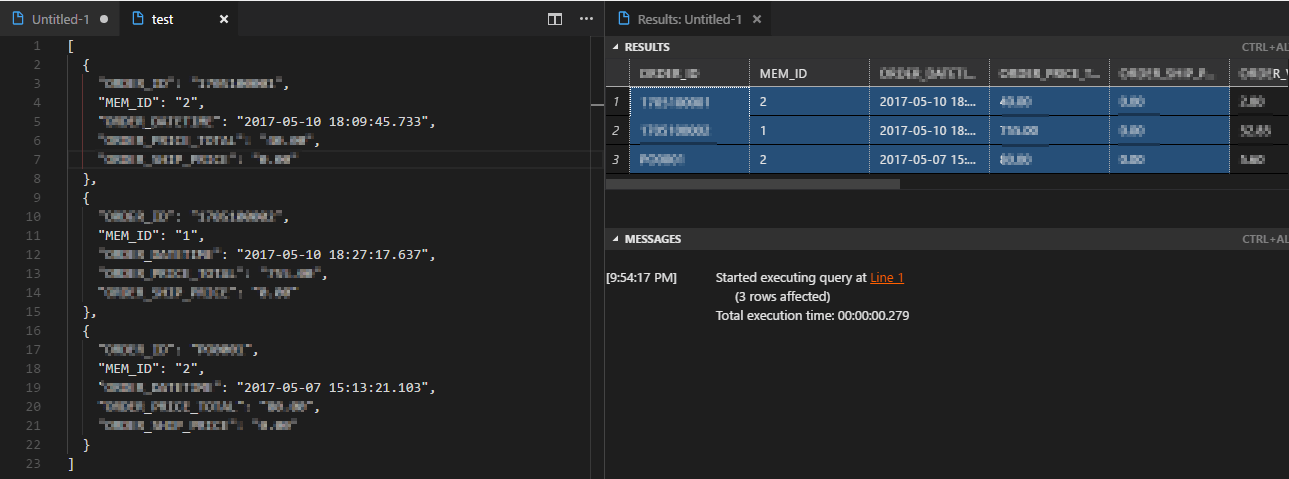
Task: Open the Line 1 link in messages
Action: (x=886, y=277)
